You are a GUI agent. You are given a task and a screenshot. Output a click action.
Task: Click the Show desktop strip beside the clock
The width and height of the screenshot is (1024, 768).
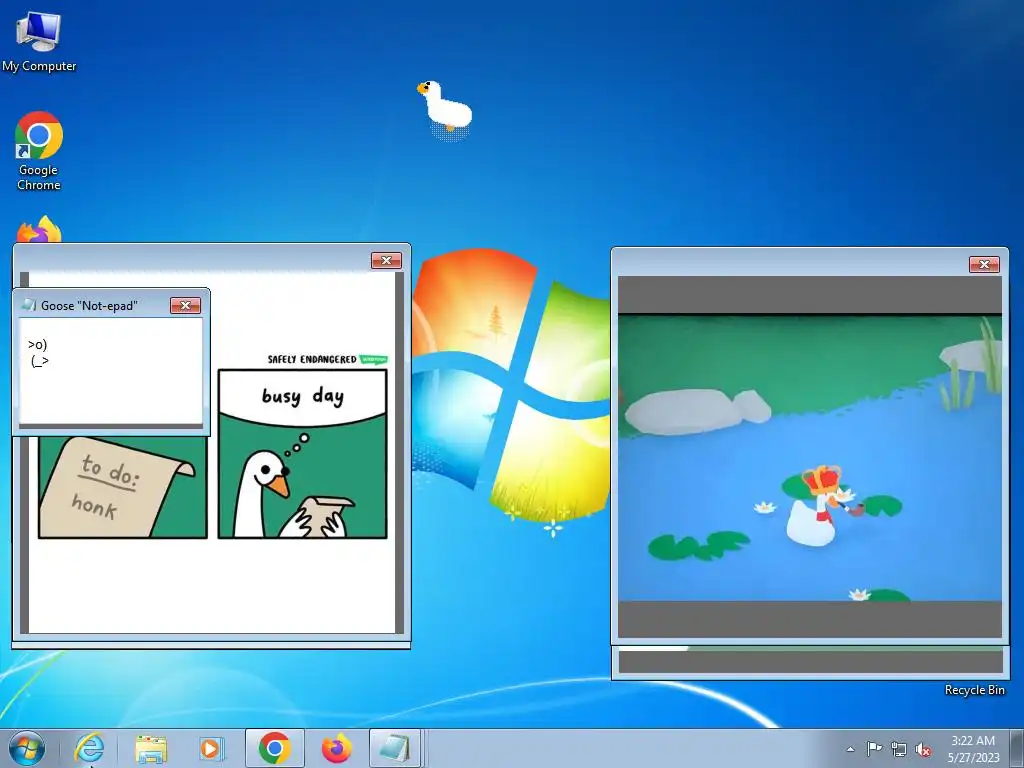[x=1017, y=748]
